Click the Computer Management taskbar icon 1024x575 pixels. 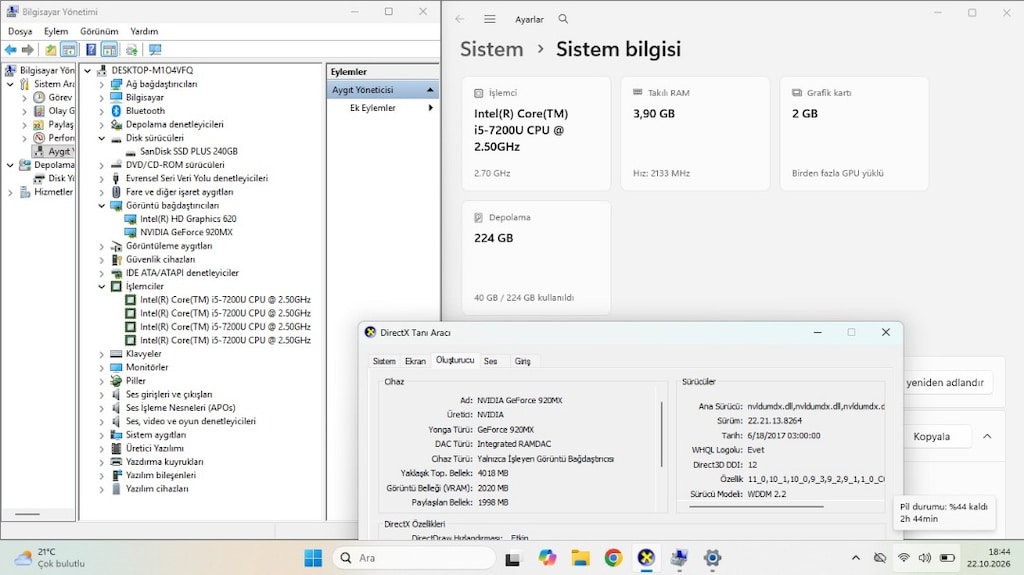tap(679, 557)
